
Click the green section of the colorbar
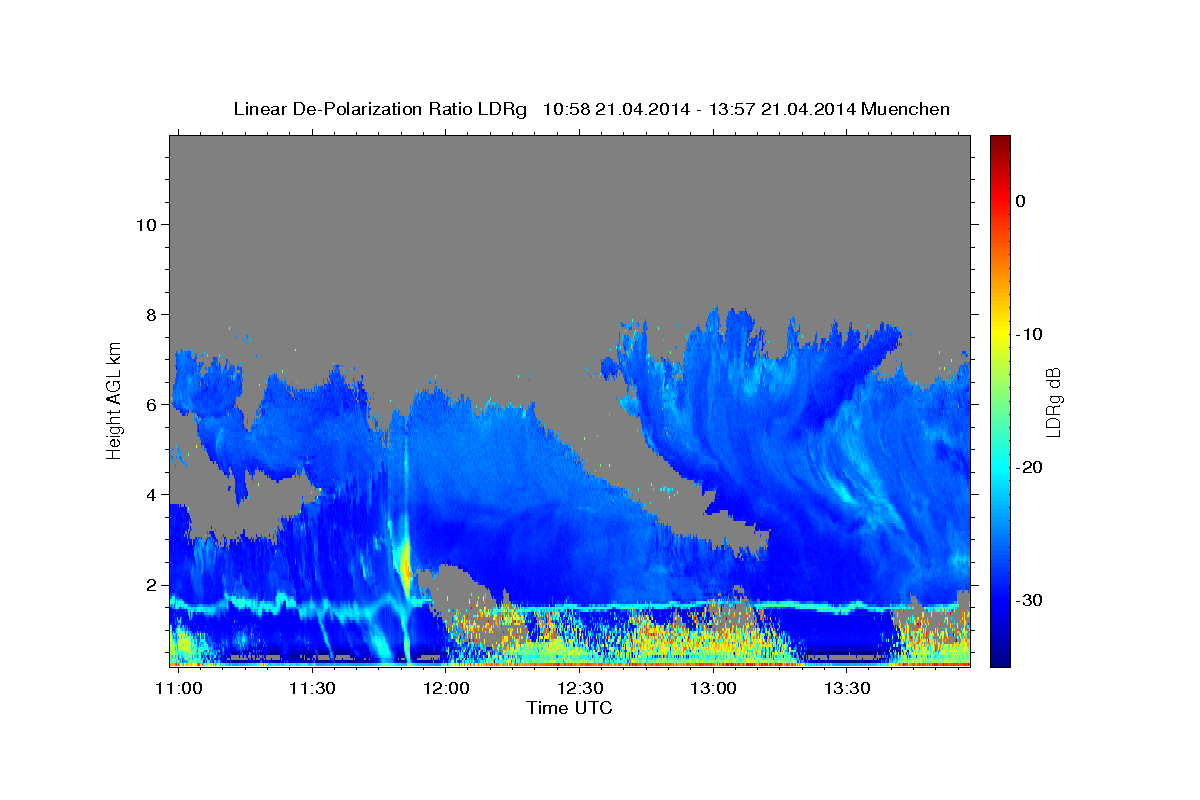tap(1000, 400)
